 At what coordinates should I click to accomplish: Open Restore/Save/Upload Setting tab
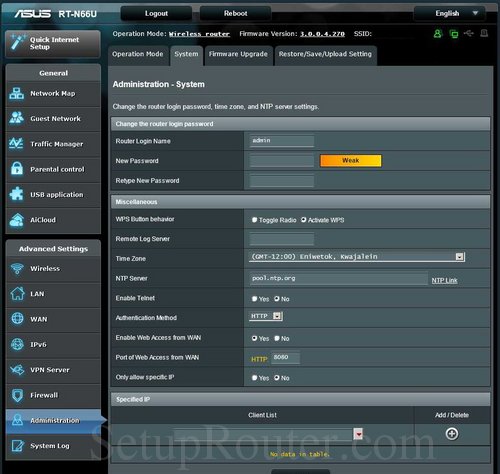click(x=325, y=54)
